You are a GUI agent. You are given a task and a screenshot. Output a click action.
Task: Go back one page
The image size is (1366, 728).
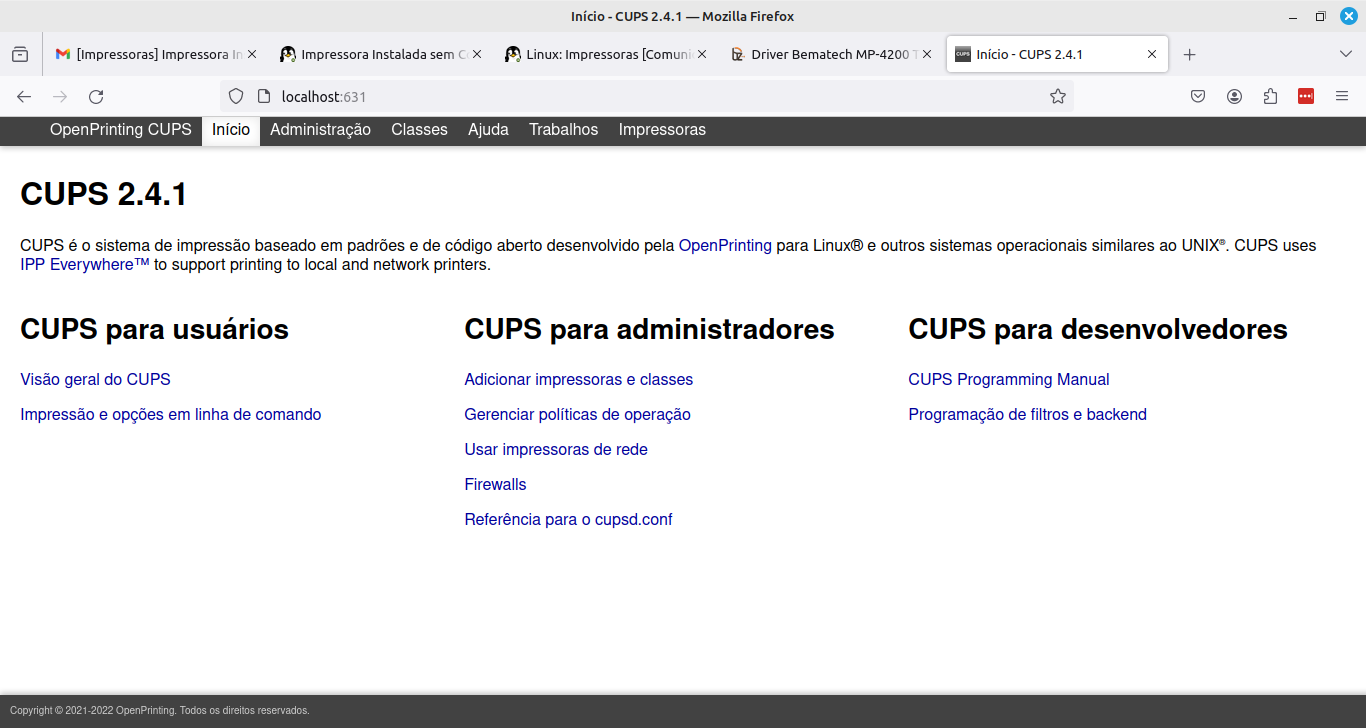pyautogui.click(x=24, y=97)
